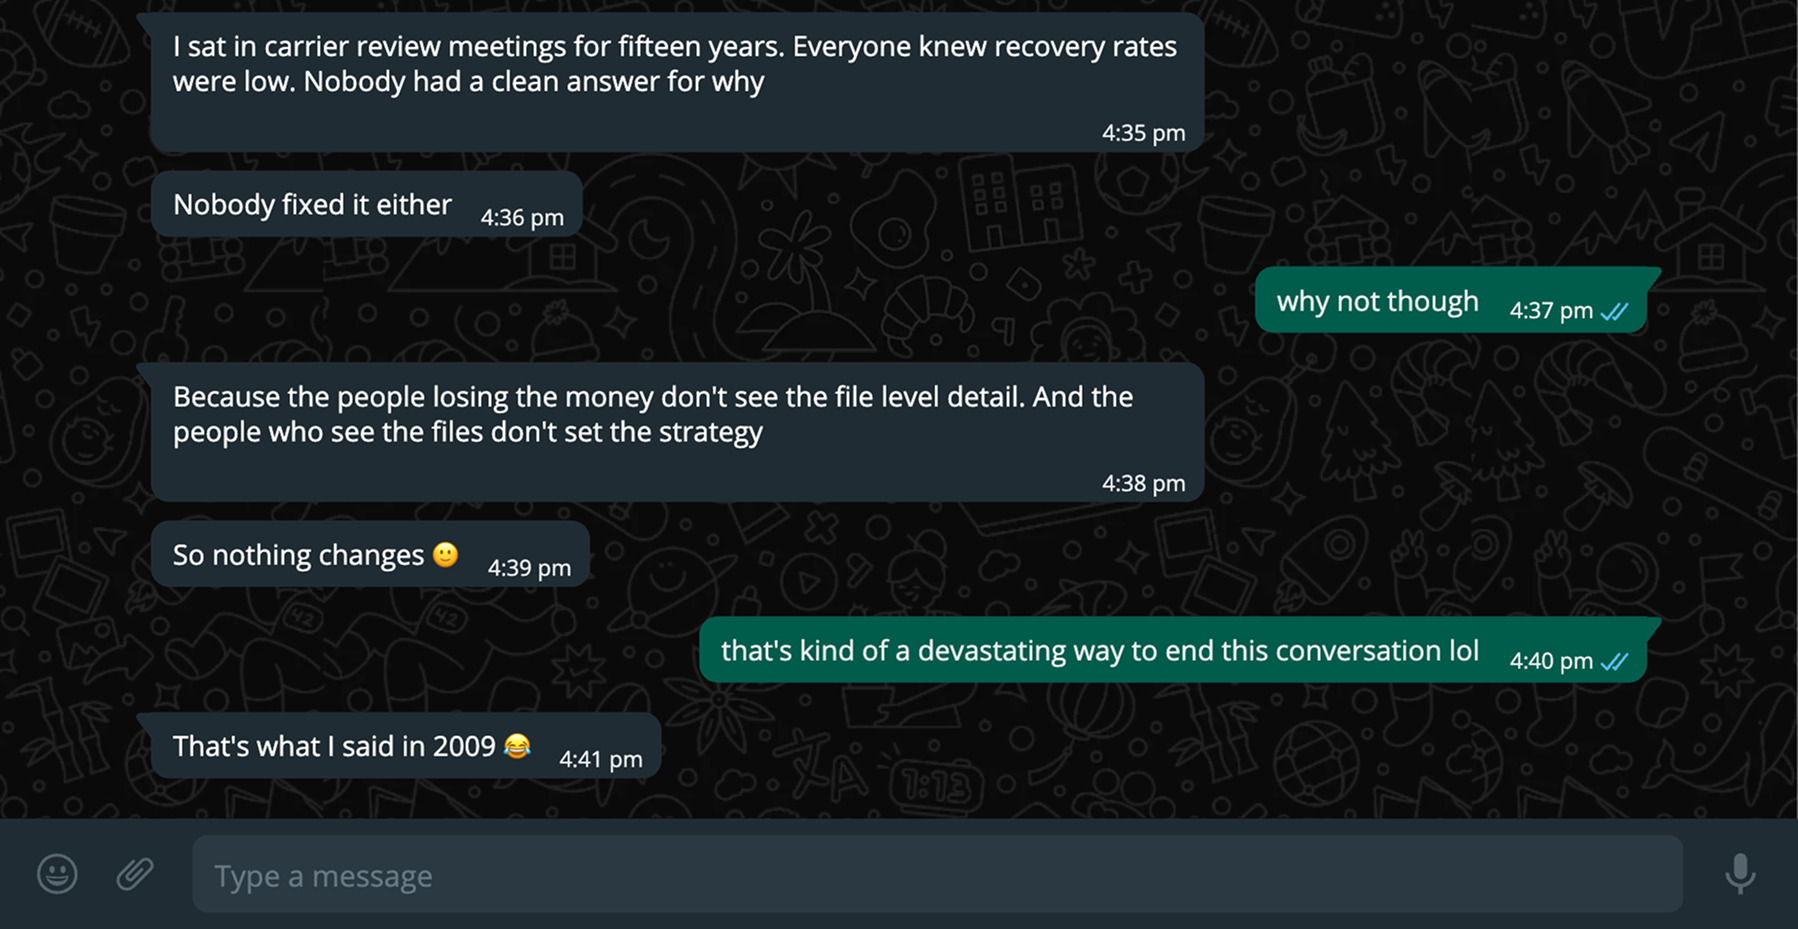Screen dimensions: 1798x929
Task: Click the attachment paperclip icon
Action: 135,874
